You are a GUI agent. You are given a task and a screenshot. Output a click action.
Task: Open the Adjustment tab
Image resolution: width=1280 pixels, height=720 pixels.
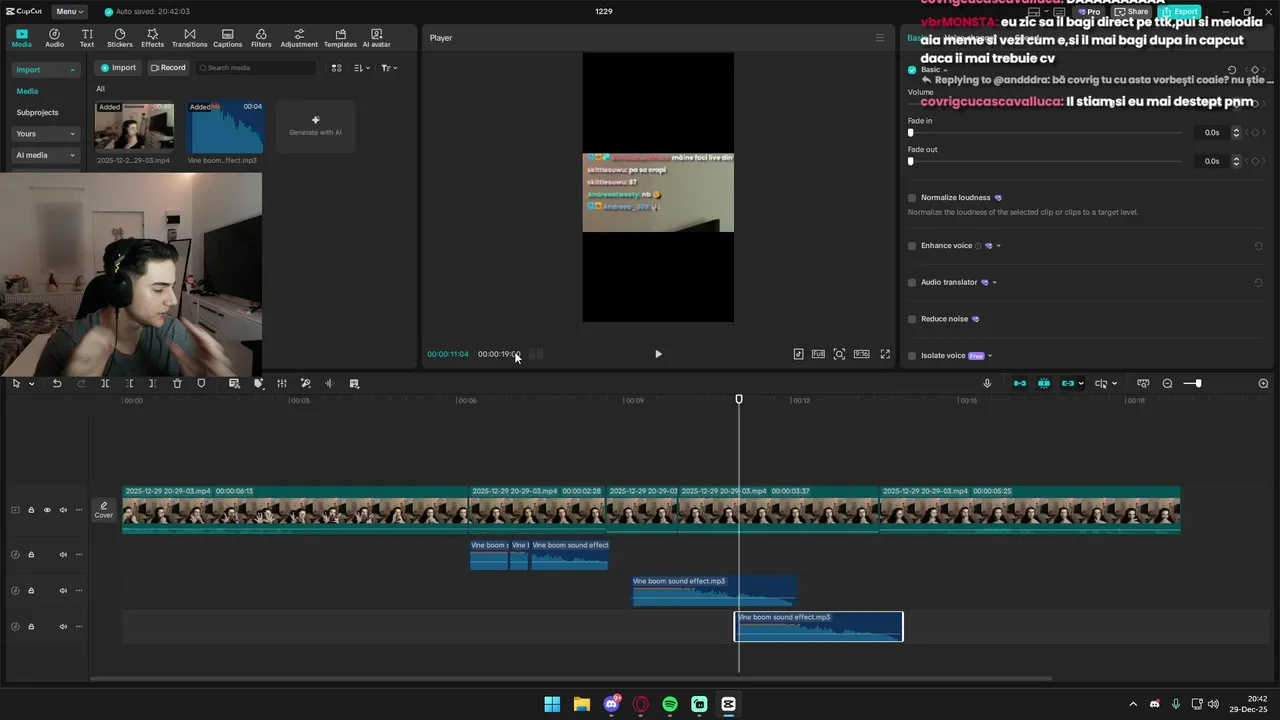coord(299,38)
